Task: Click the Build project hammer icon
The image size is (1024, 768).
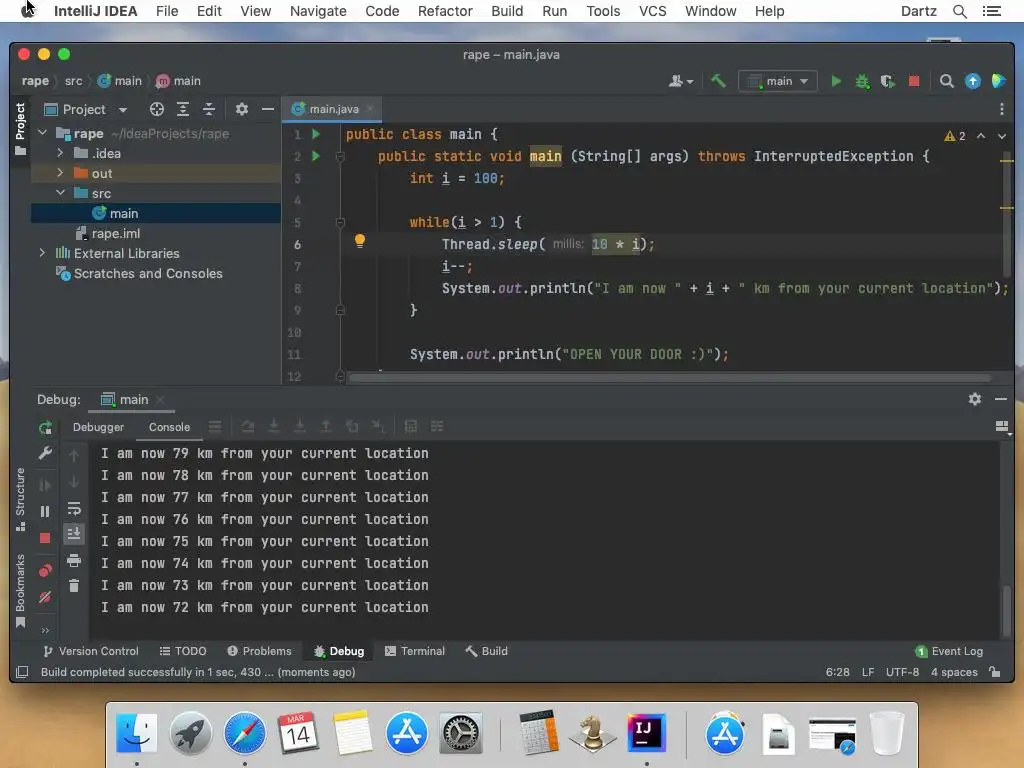Action: (718, 81)
